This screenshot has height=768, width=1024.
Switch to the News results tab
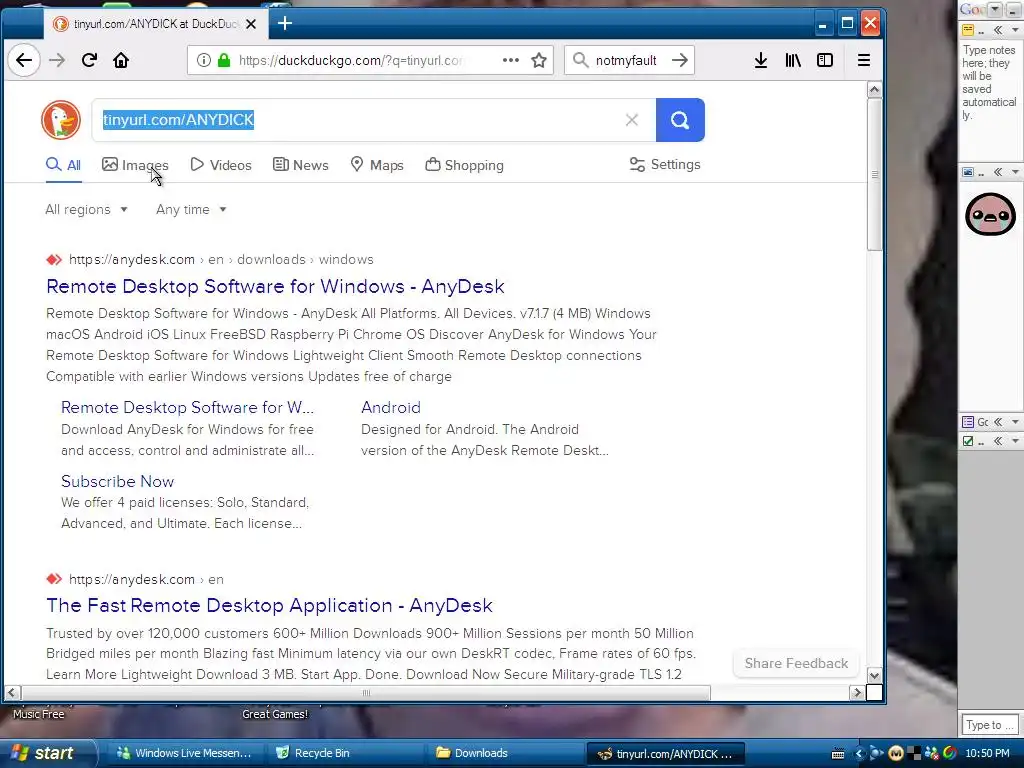point(300,165)
